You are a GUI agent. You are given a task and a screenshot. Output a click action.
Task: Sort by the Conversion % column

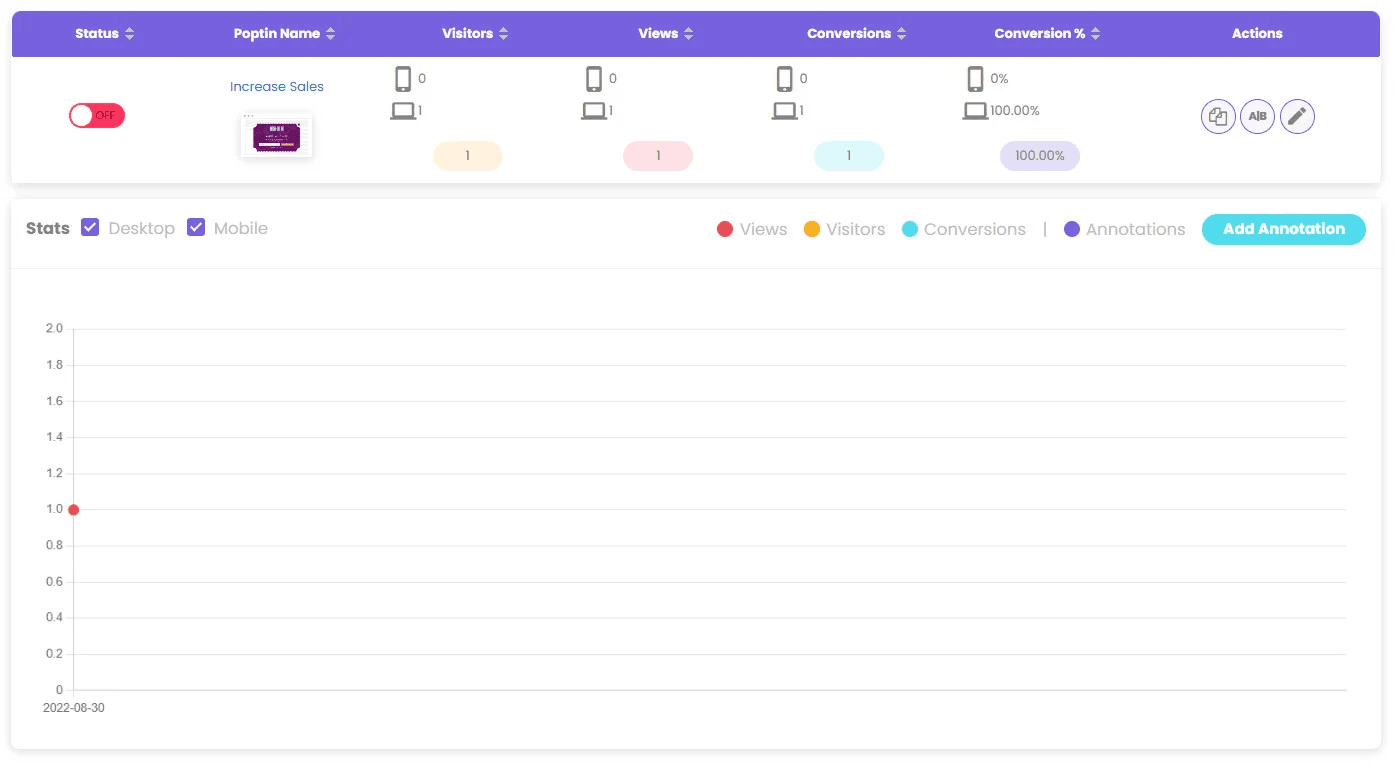tap(1095, 34)
